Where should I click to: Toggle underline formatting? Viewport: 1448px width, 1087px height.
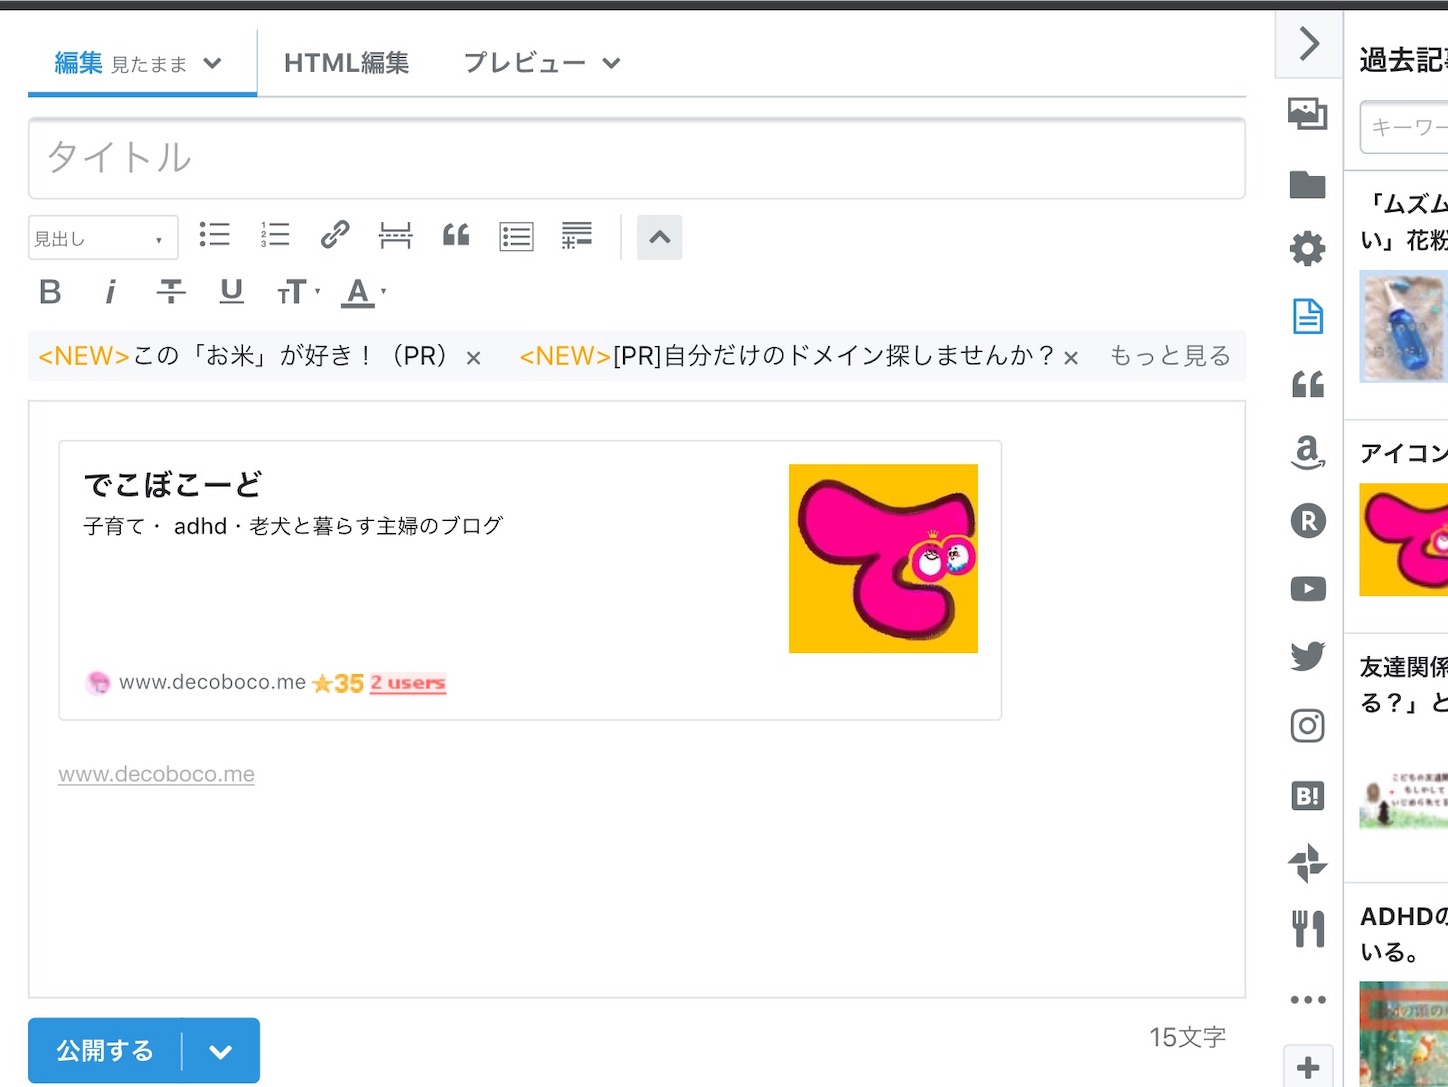coord(231,292)
